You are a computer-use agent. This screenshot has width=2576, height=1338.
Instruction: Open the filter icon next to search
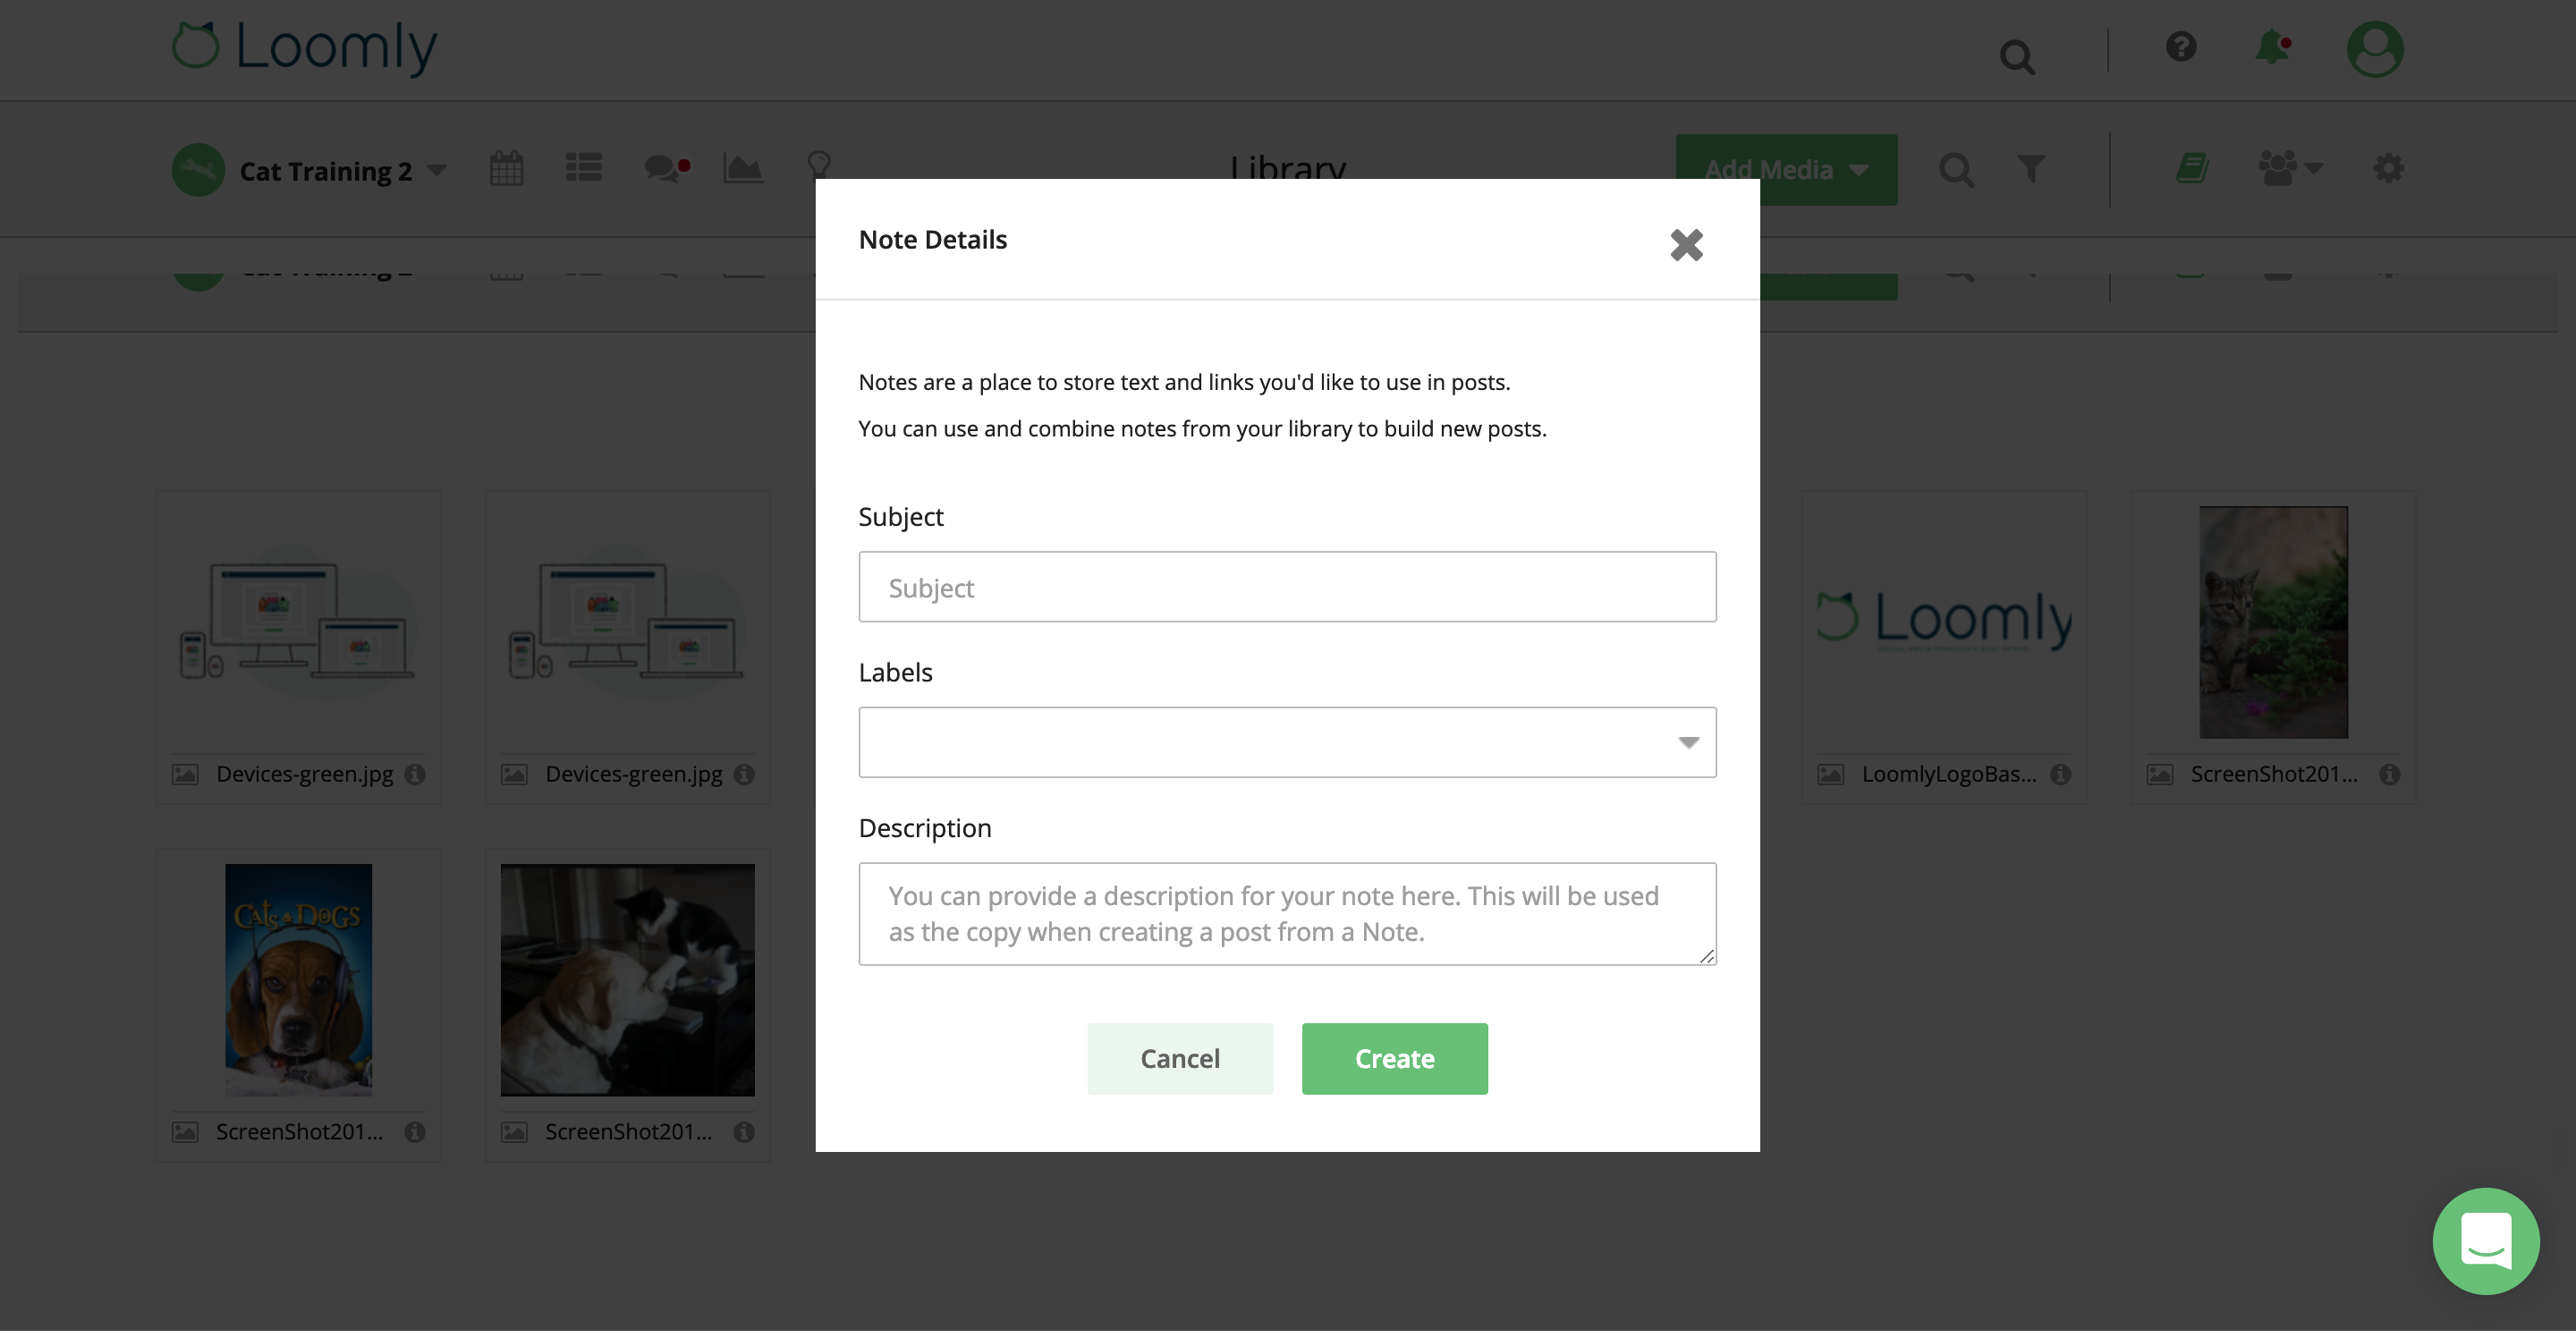2030,170
